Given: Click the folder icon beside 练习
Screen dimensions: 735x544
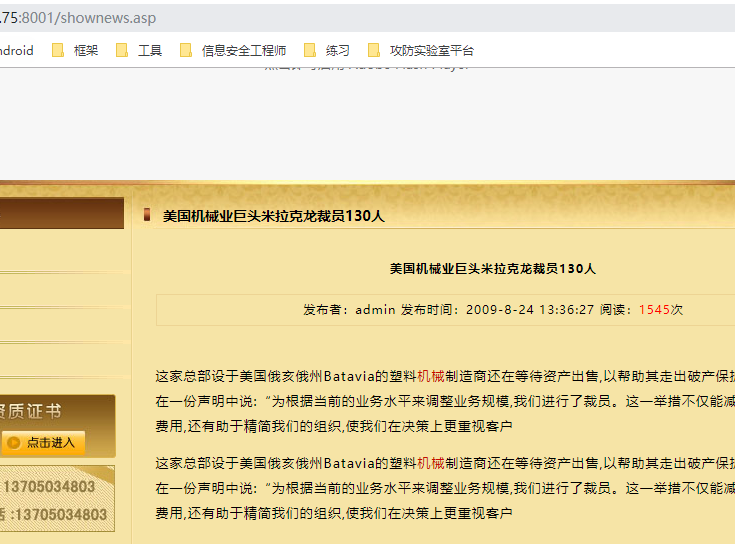Looking at the screenshot, I should pos(310,50).
